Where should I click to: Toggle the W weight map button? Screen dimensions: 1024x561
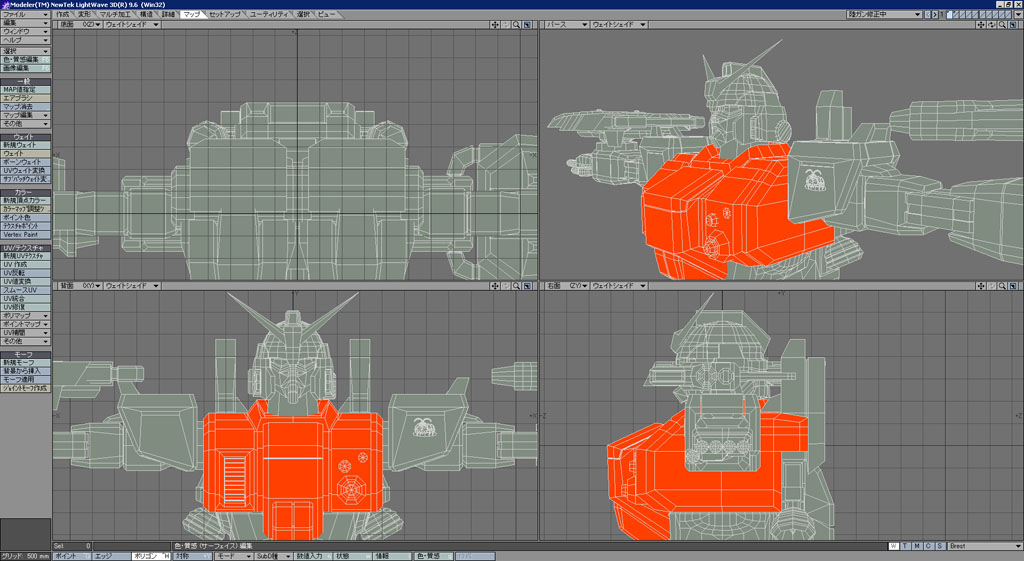coord(893,546)
